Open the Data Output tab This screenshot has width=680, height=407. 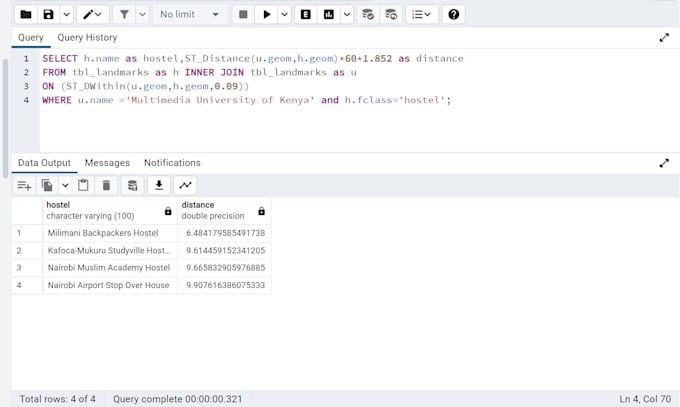coord(44,163)
